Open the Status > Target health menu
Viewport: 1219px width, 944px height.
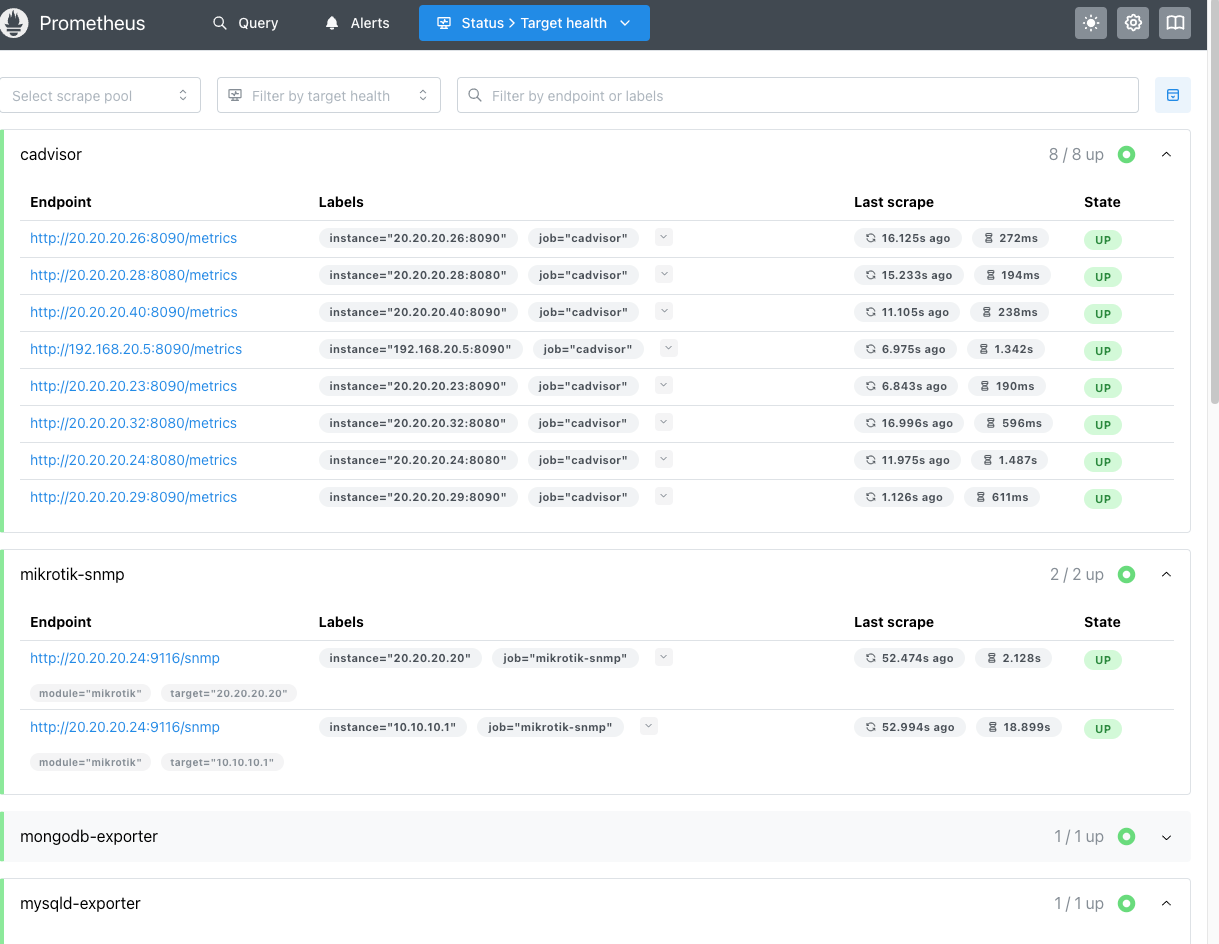(x=534, y=23)
